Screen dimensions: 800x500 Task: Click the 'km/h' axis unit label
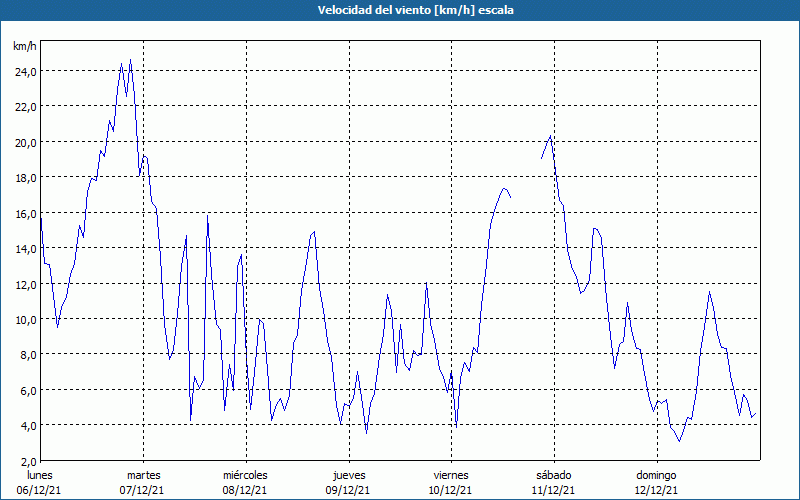point(24,46)
